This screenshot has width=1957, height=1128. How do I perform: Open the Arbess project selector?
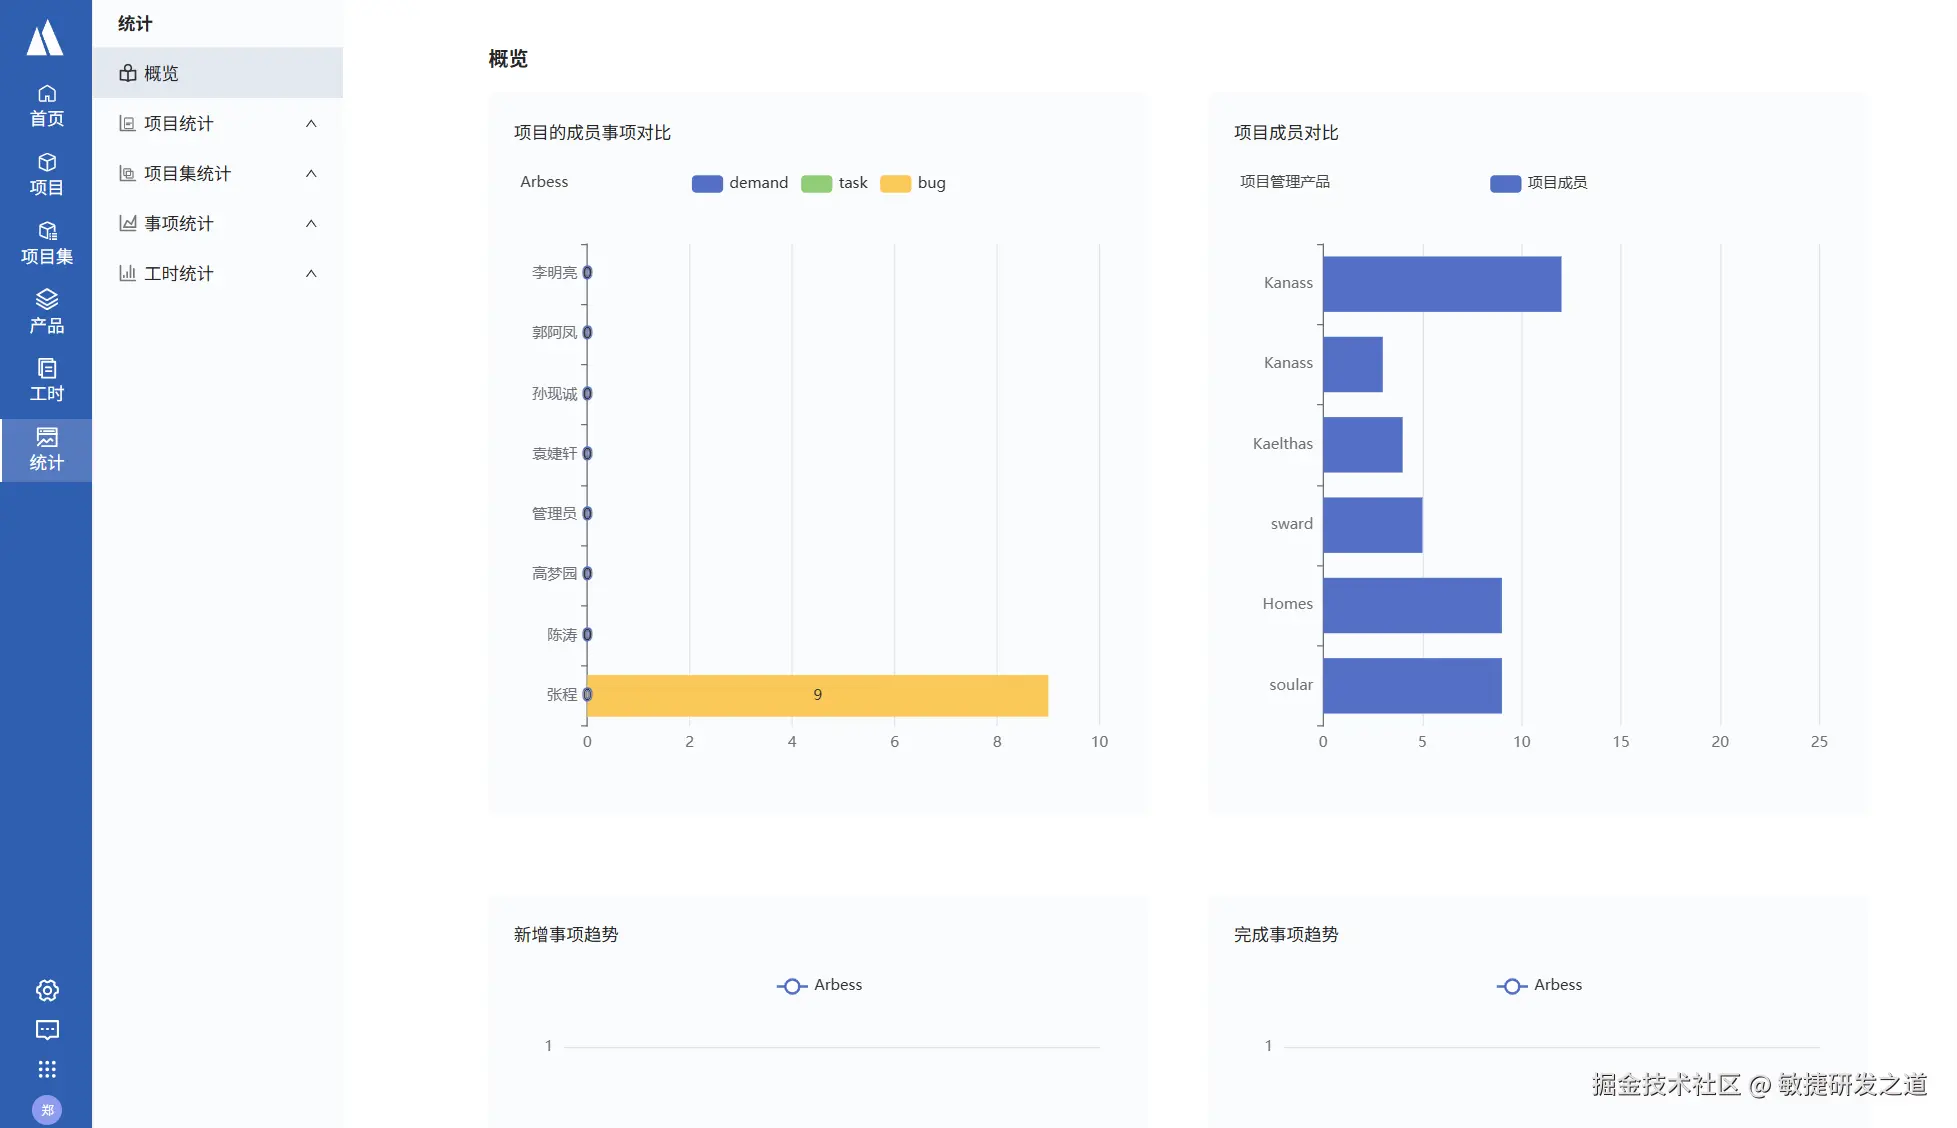544,182
